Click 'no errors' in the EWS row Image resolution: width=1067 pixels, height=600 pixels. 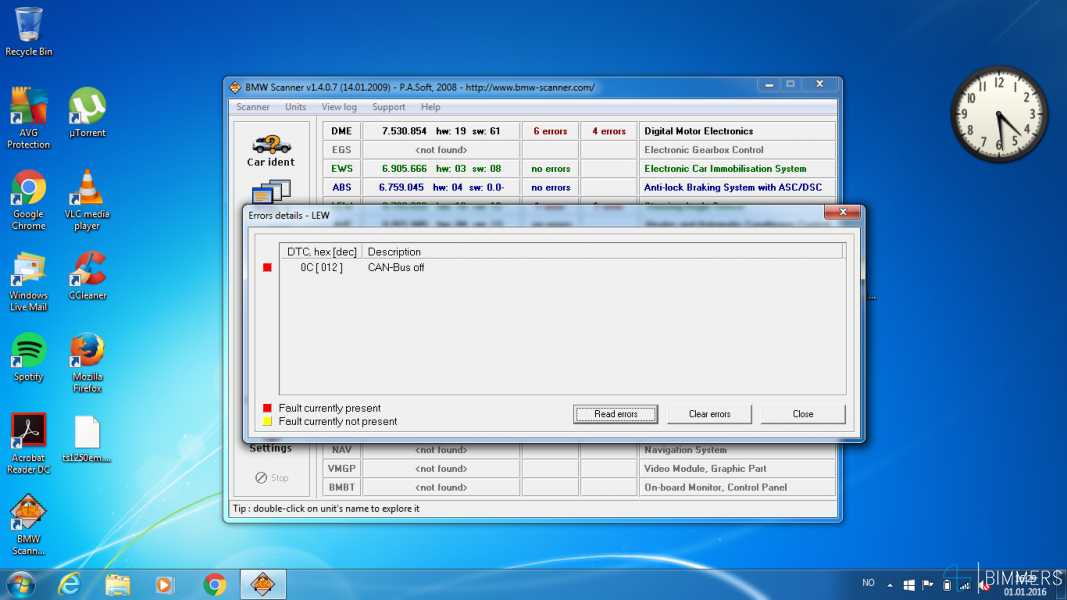550,169
